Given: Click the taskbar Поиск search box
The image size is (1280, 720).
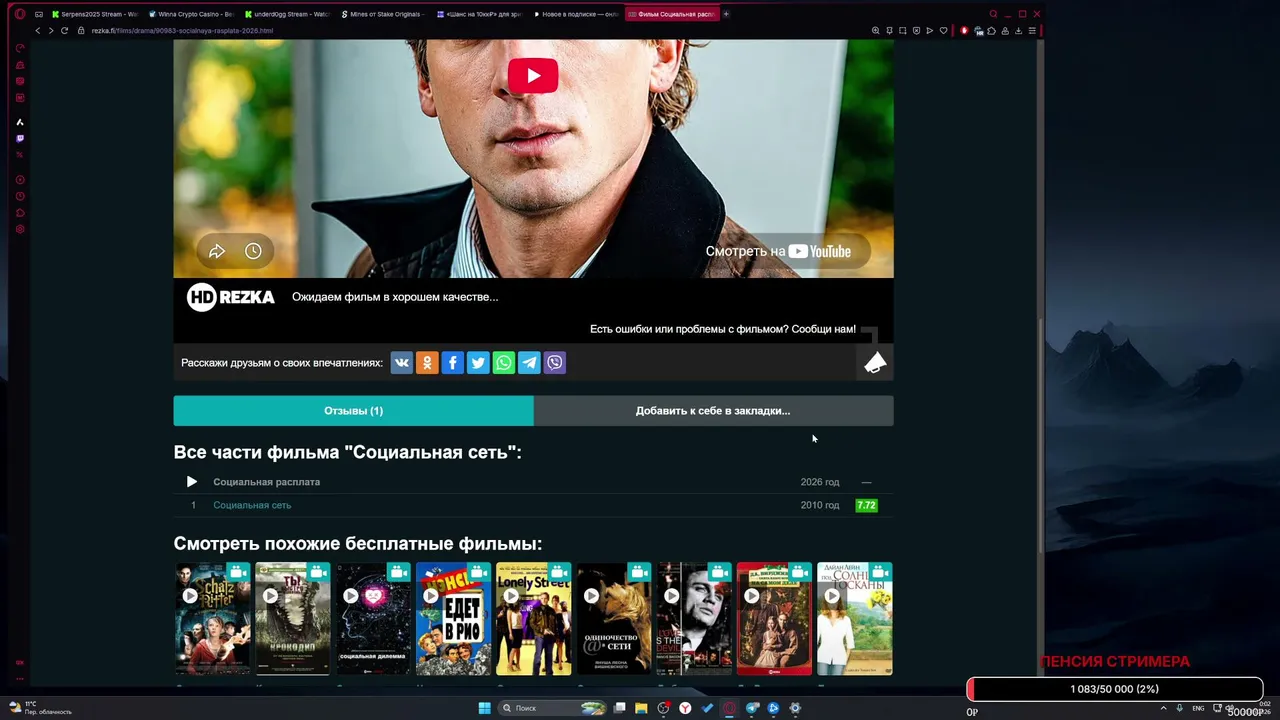Looking at the screenshot, I should (553, 708).
